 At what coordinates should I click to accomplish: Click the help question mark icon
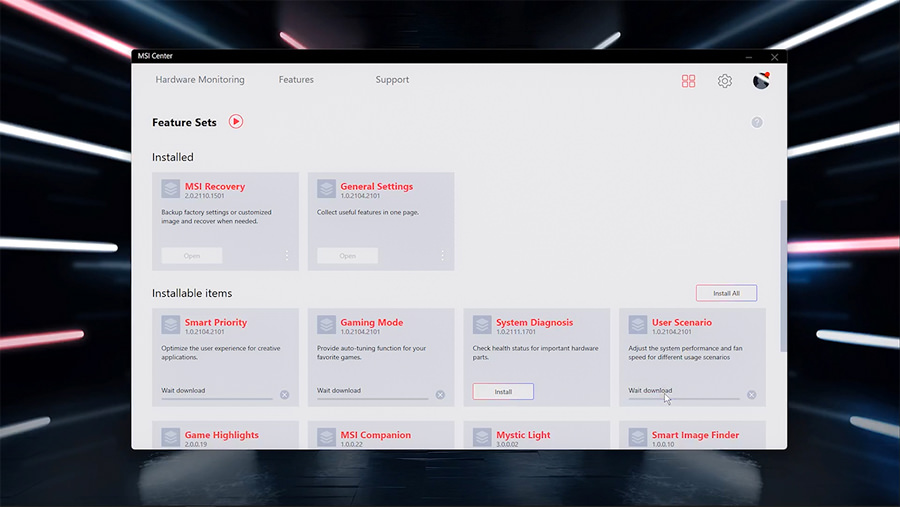point(757,122)
